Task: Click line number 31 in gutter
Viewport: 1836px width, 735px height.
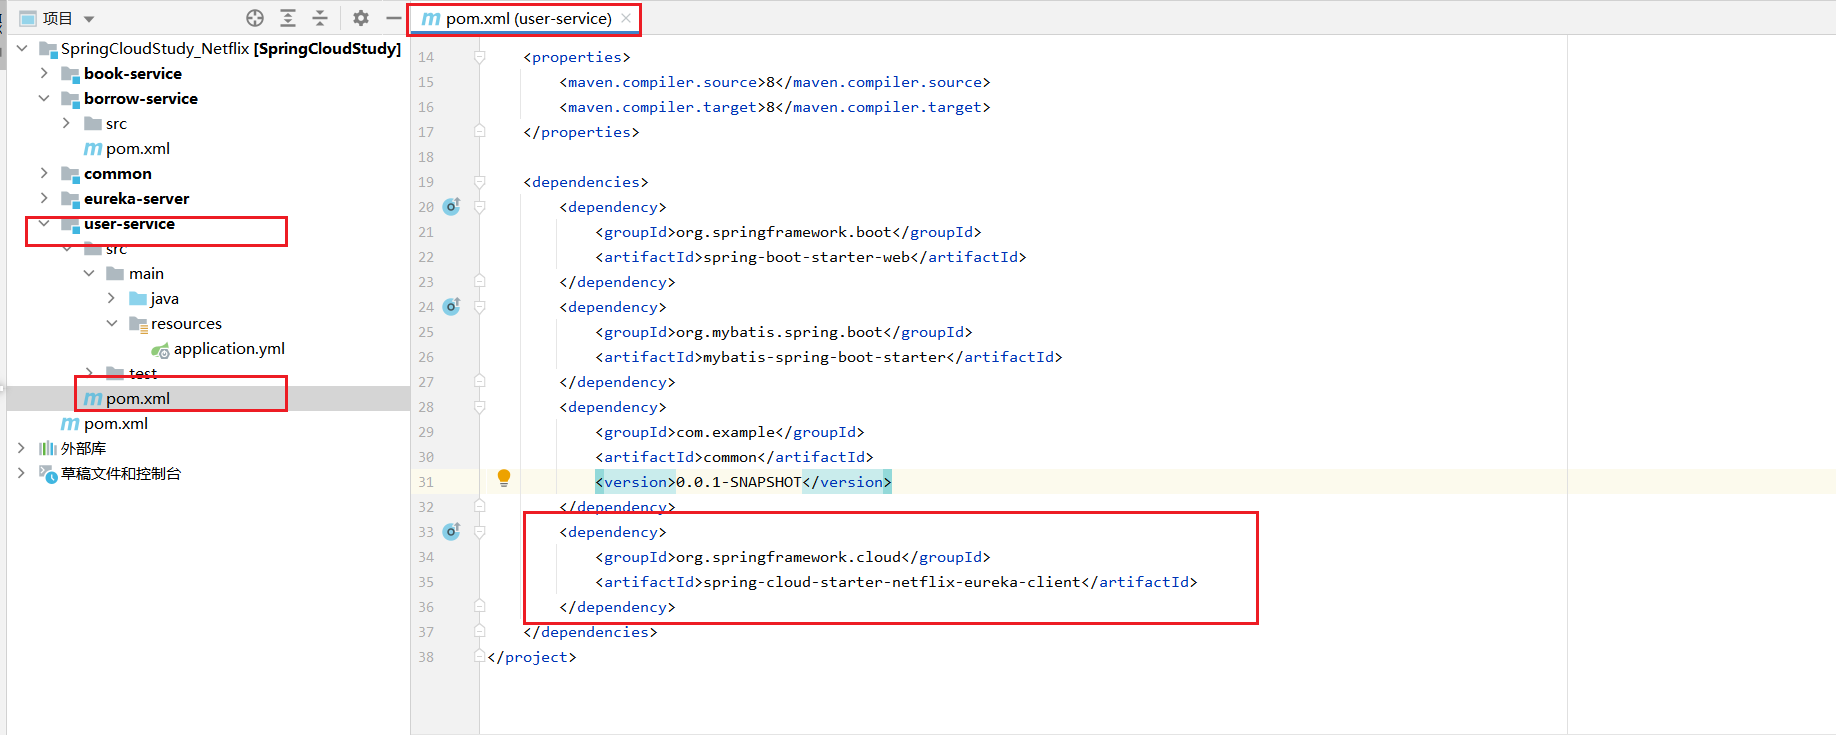Action: [426, 482]
